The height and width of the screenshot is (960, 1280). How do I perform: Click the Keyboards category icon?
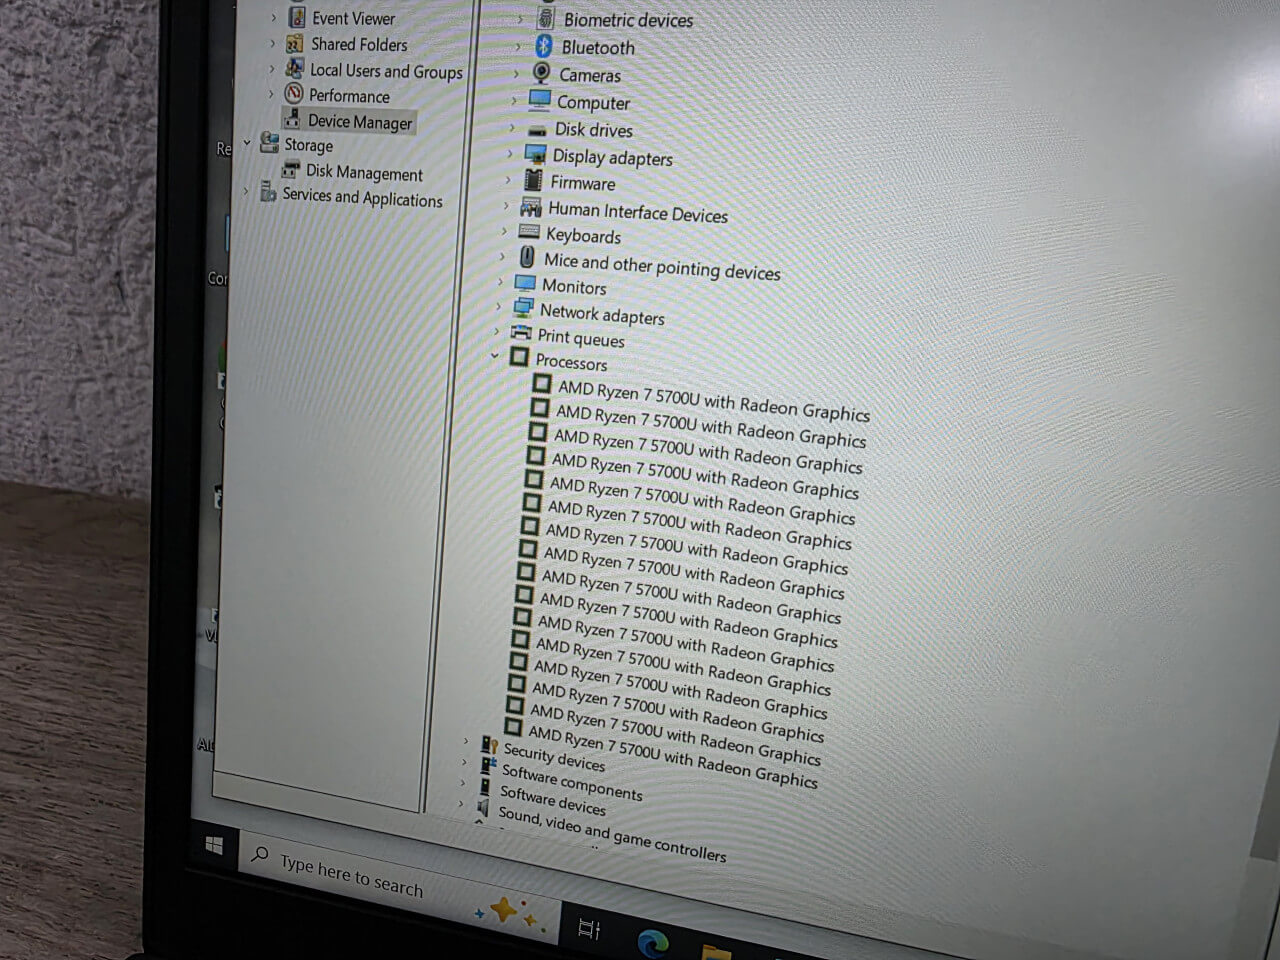[529, 232]
